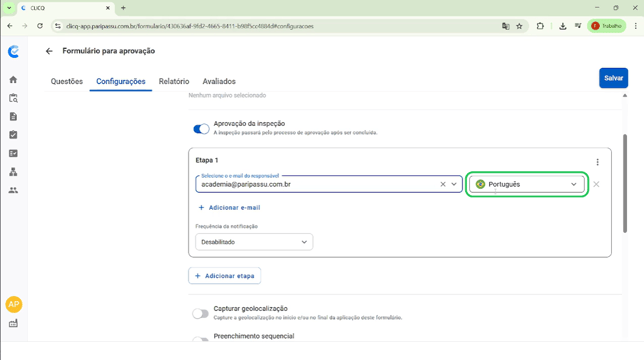The height and width of the screenshot is (360, 644).
Task: Open the checklist tasks sidebar icon
Action: (x=13, y=135)
